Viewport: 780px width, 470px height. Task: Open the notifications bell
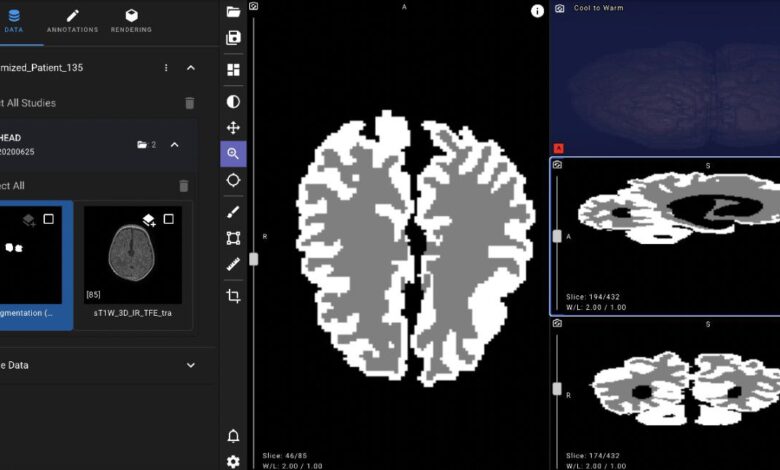(x=233, y=436)
